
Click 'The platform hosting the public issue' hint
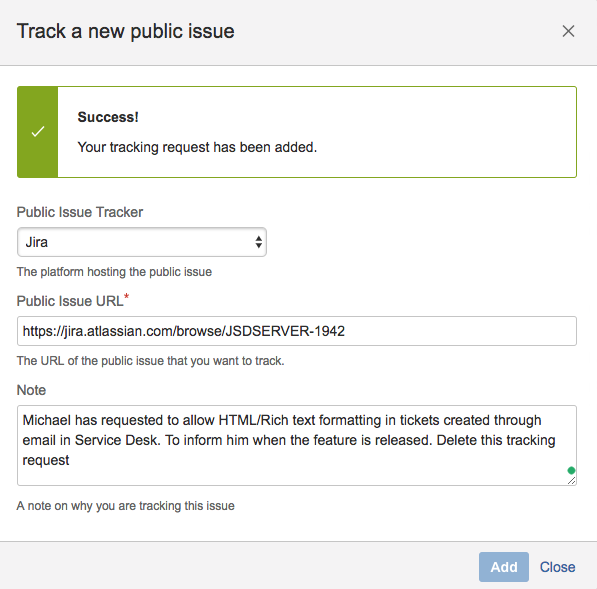[114, 272]
